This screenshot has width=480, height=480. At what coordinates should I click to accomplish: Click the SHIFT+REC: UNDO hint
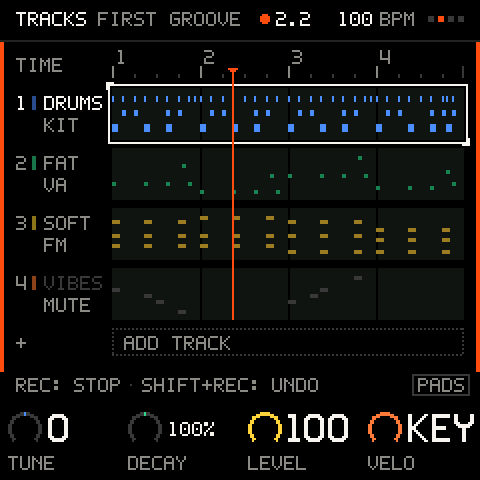pos(230,385)
